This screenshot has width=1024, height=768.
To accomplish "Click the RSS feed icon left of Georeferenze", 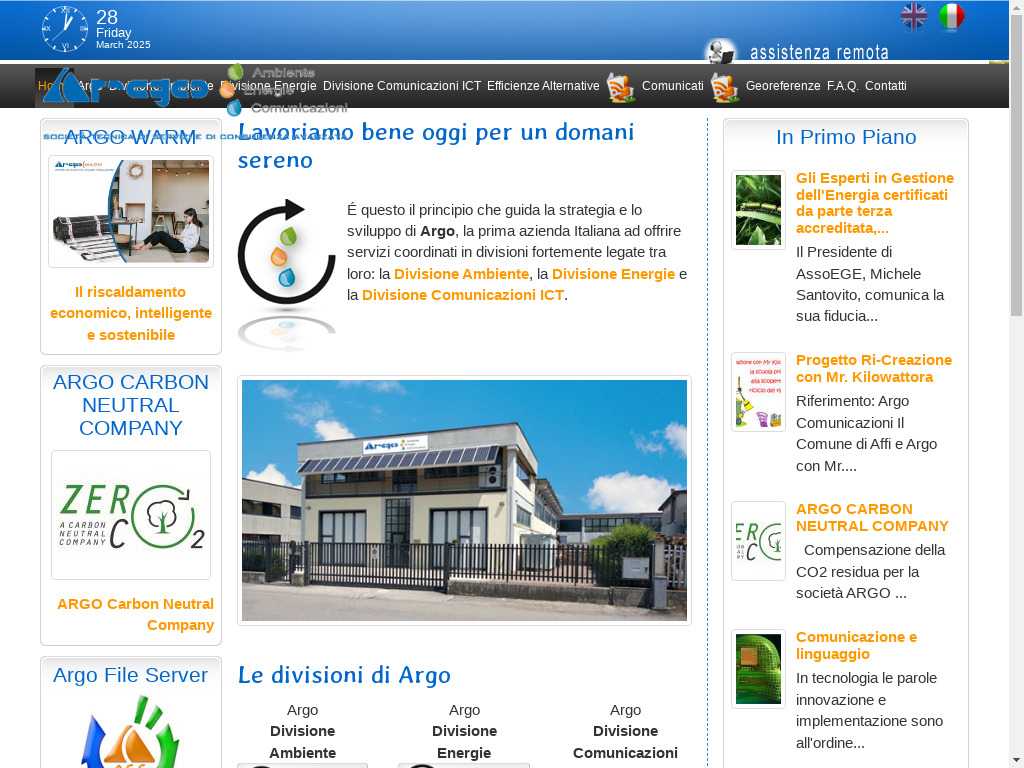I will (x=725, y=87).
